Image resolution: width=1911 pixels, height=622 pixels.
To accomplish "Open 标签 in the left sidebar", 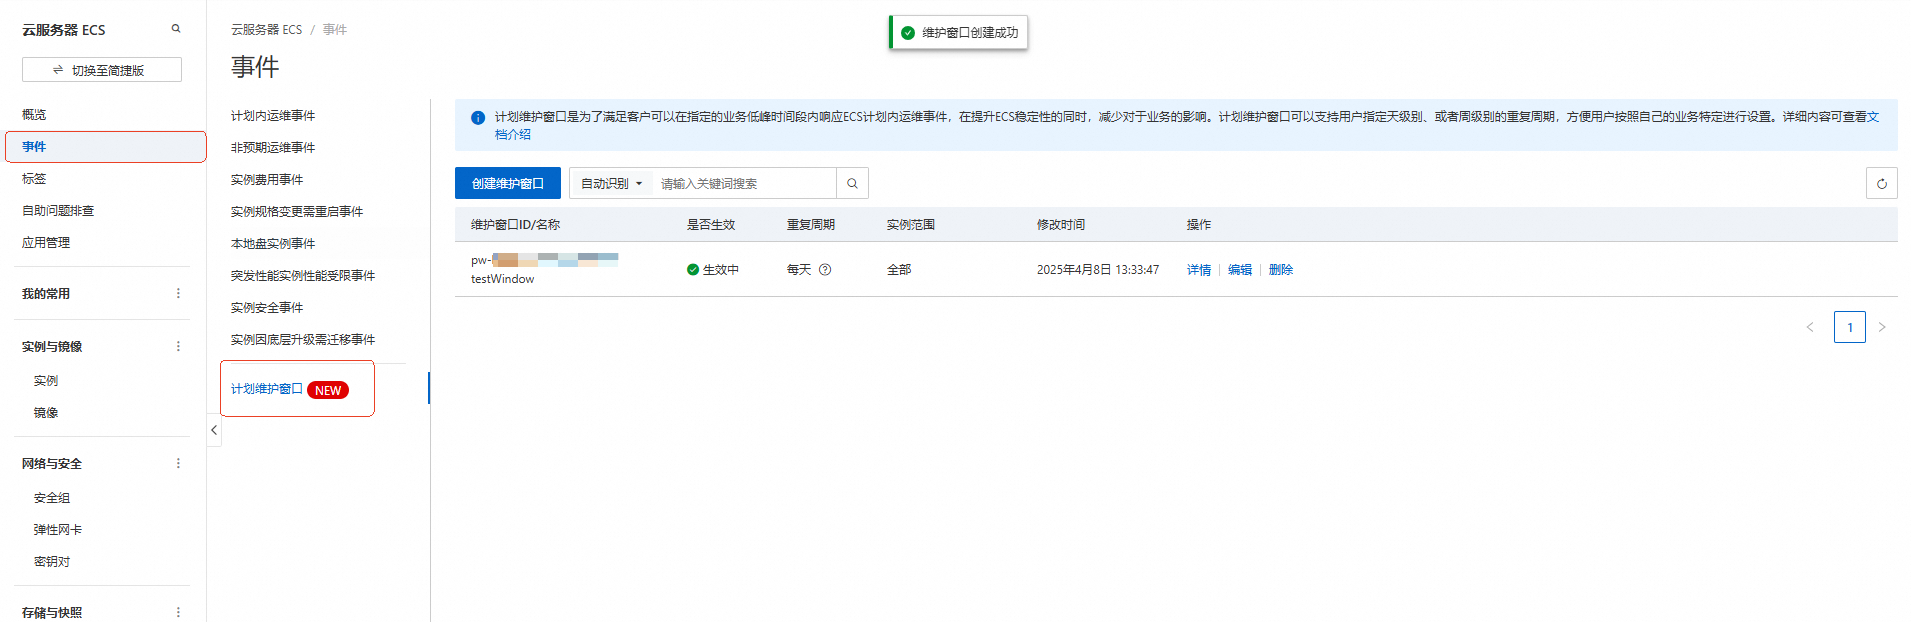I will point(34,179).
